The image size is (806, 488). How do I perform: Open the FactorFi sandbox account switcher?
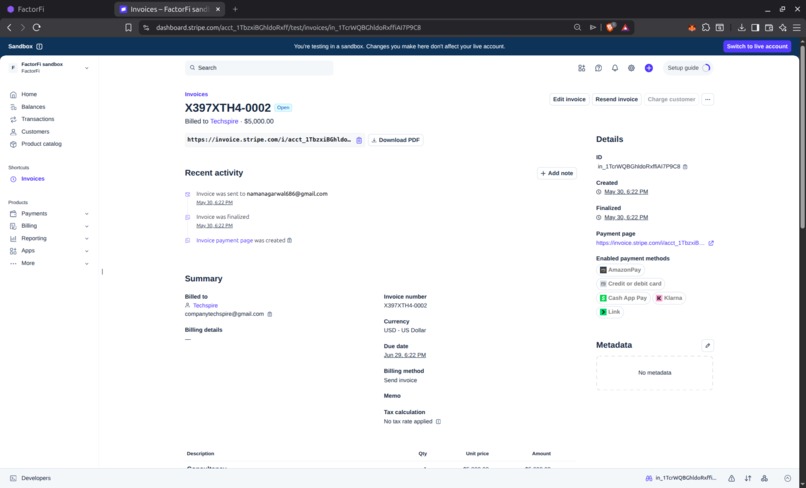pos(49,67)
